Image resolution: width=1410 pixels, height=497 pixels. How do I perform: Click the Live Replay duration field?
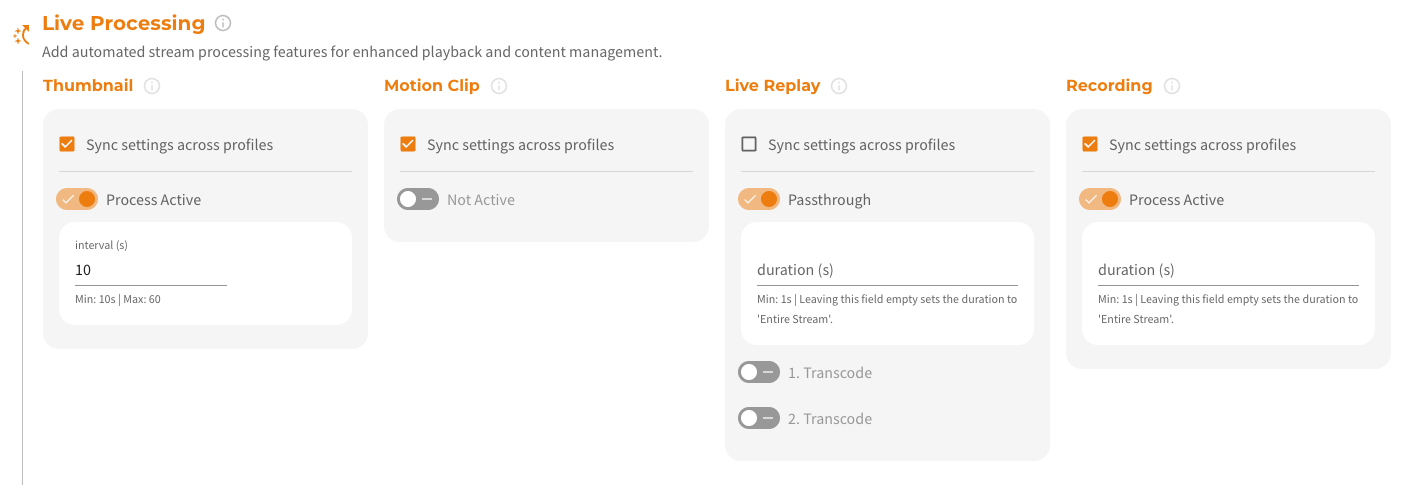(886, 270)
